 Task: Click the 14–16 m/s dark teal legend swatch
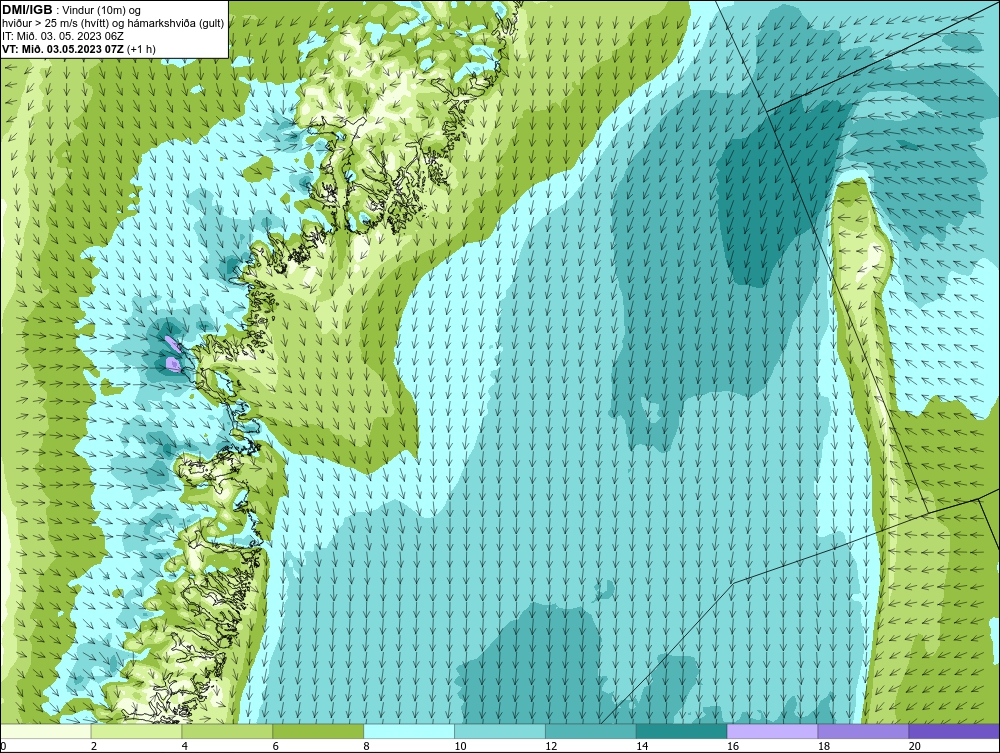pos(682,731)
